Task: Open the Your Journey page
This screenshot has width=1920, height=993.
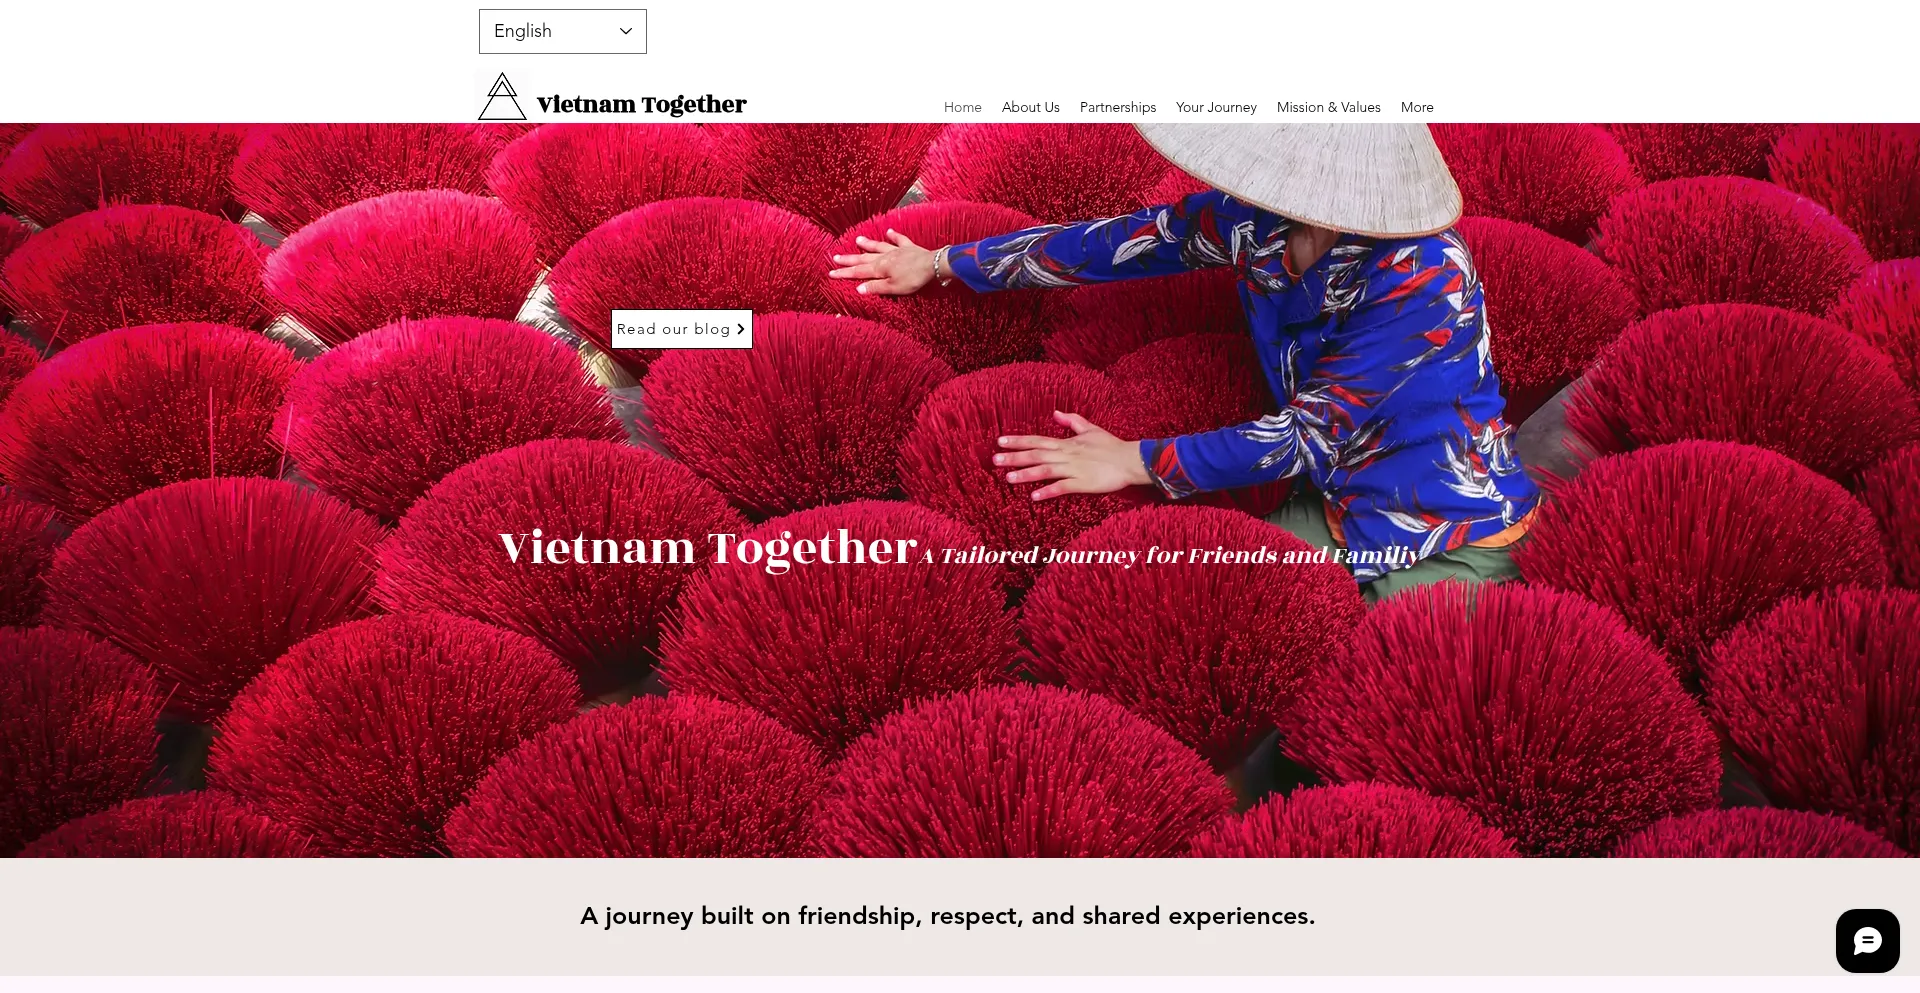Action: tap(1216, 107)
